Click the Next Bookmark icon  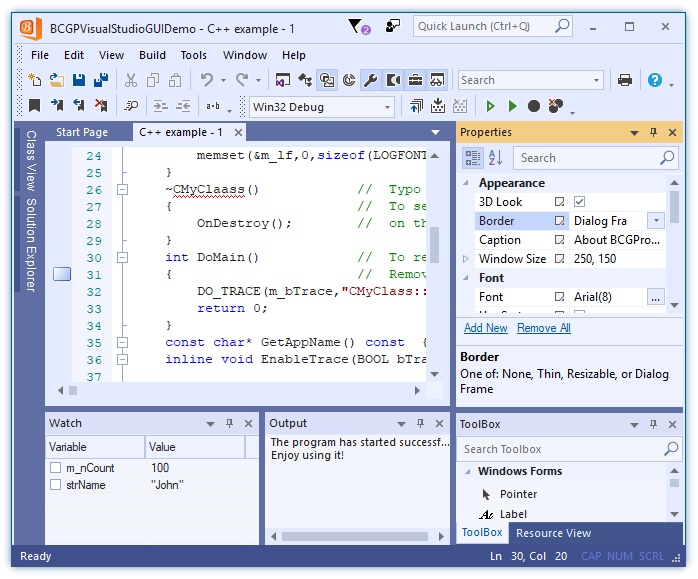[57, 106]
